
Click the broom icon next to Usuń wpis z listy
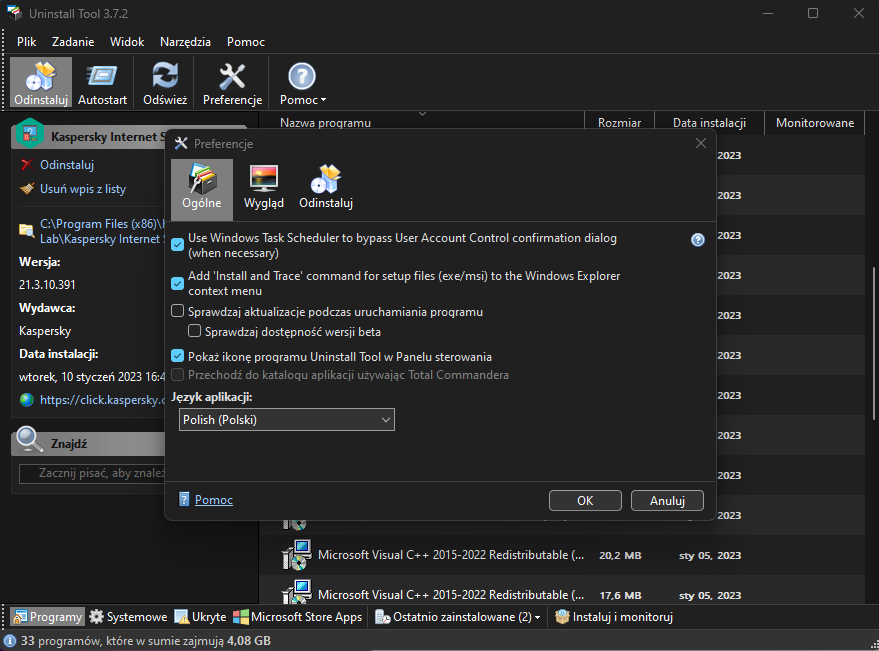pyautogui.click(x=26, y=188)
